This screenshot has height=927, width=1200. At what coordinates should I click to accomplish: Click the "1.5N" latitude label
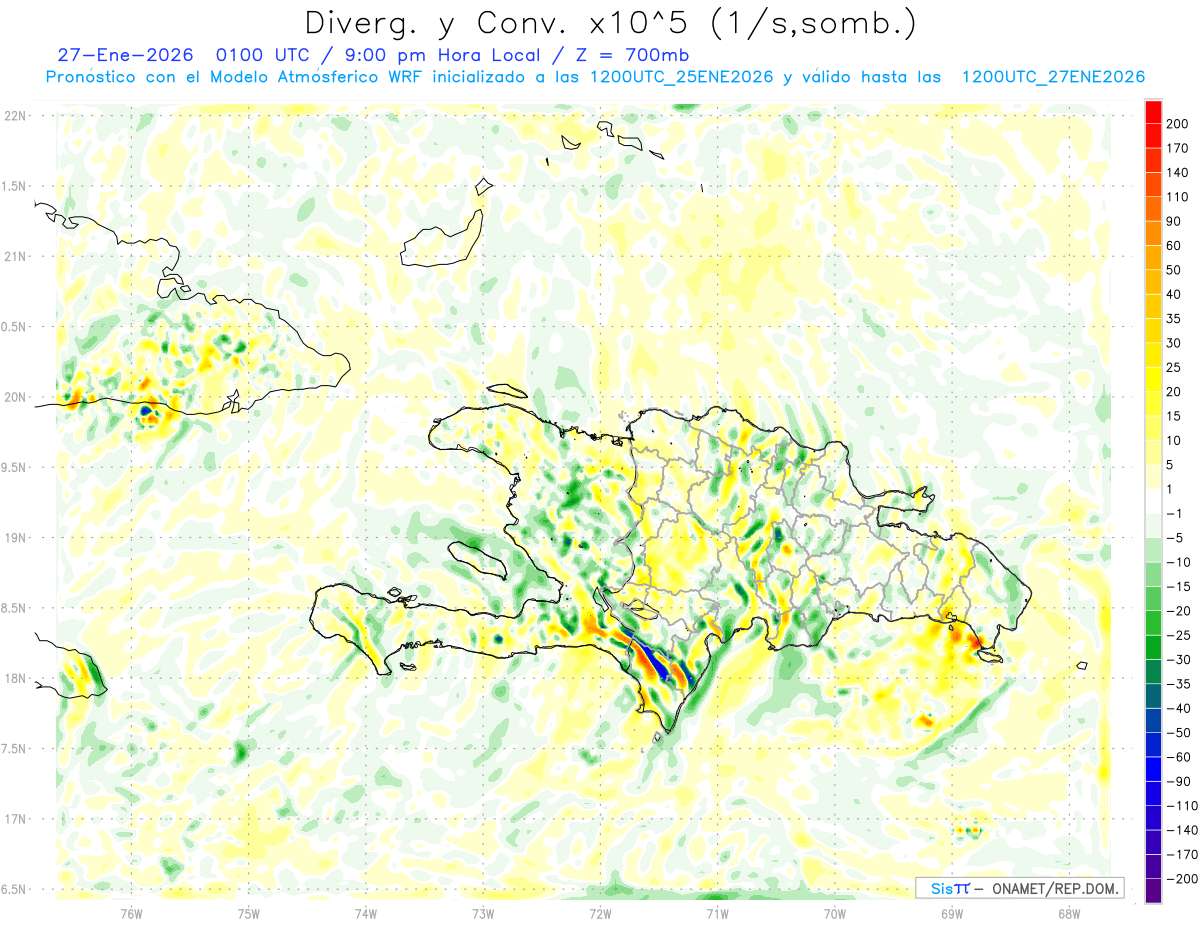click(15, 186)
